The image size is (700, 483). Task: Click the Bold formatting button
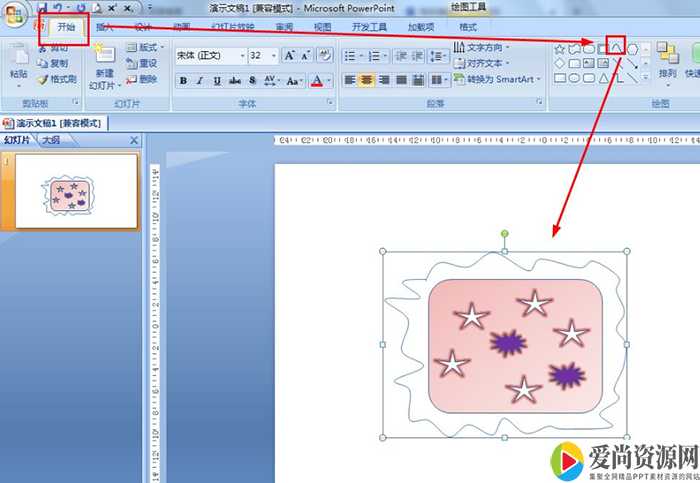[x=184, y=80]
